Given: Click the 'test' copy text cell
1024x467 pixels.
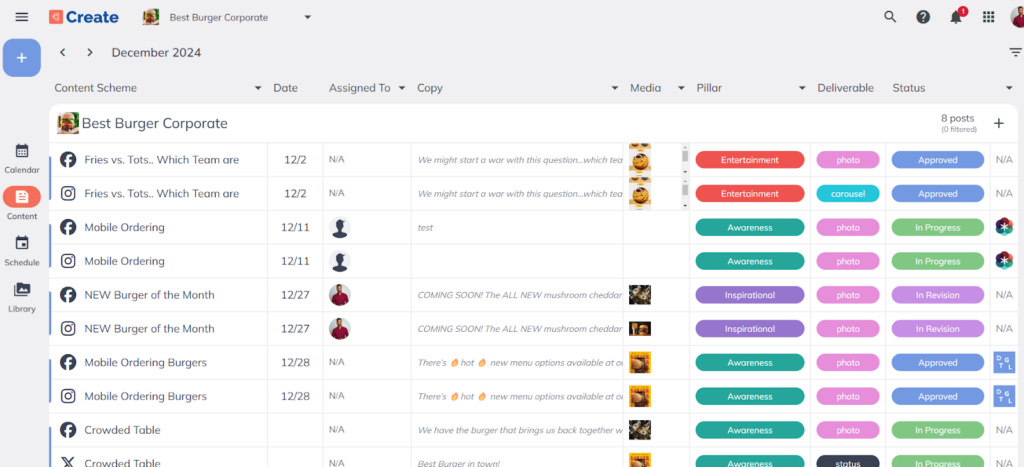Looking at the screenshot, I should pos(425,228).
